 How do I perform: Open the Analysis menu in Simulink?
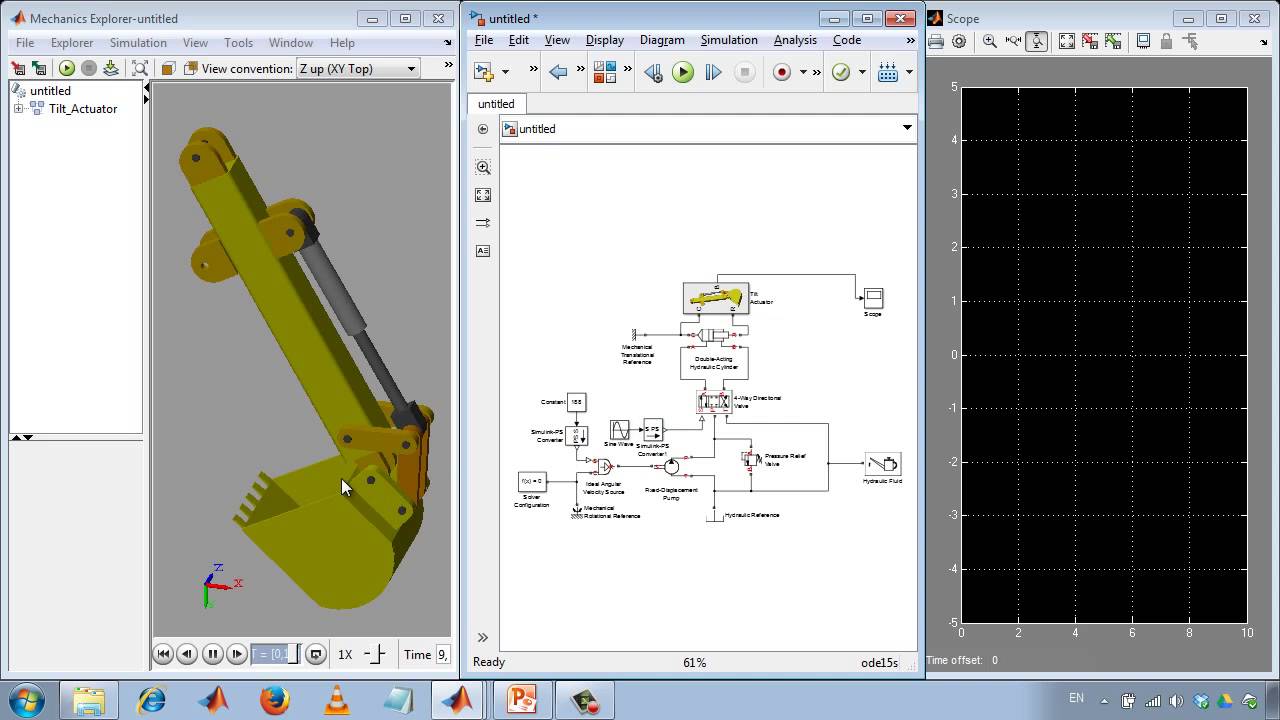[795, 40]
